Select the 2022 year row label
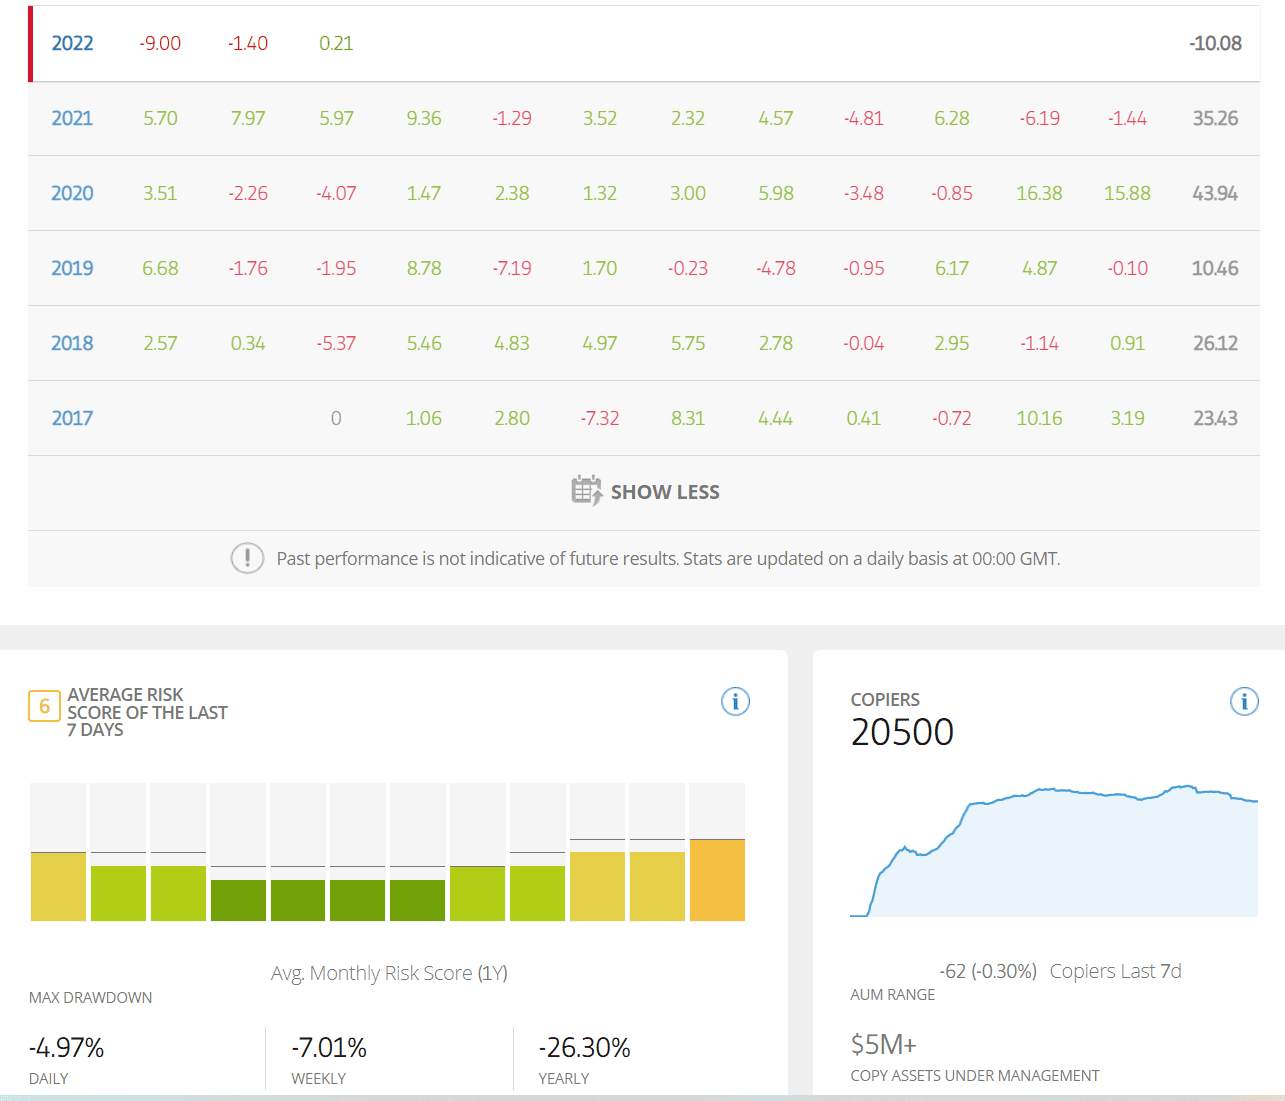Image resolution: width=1285 pixels, height=1101 pixels. tap(72, 43)
